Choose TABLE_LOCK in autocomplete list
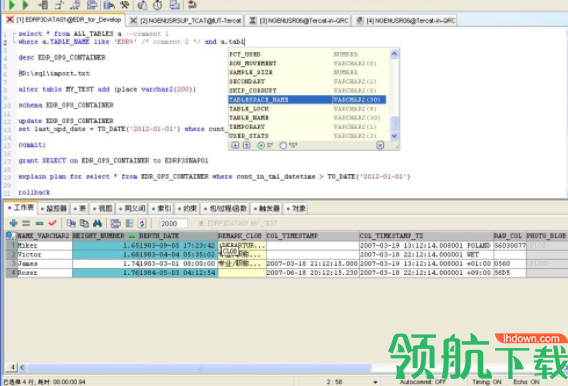The width and height of the screenshot is (568, 386). (307, 109)
